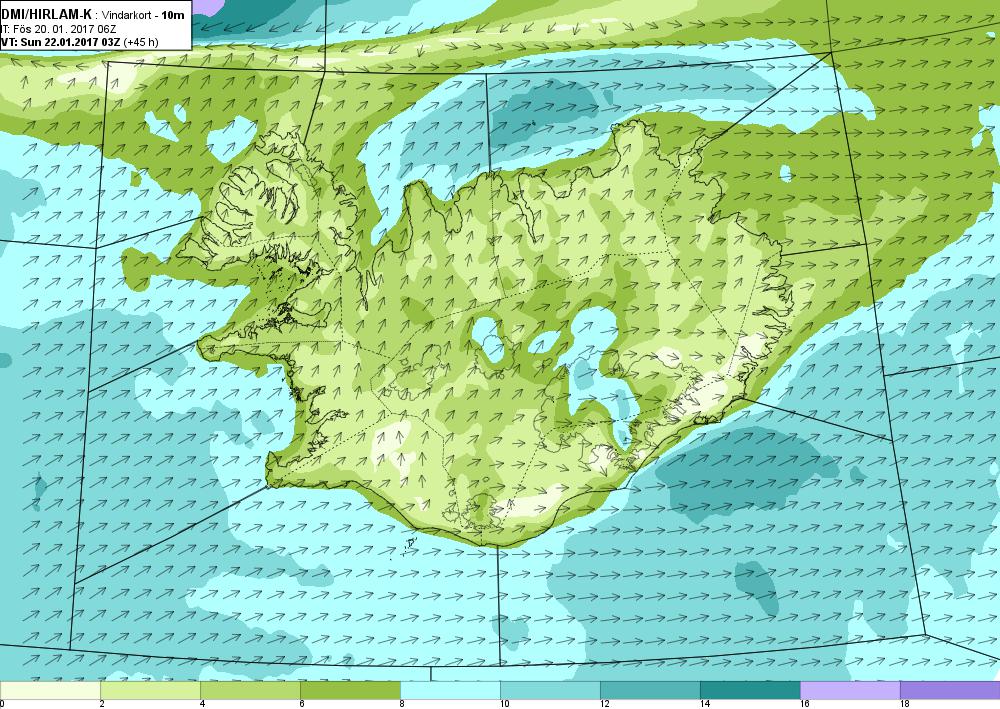The width and height of the screenshot is (1000, 709).
Task: Select the 'Fös 20. 01. 2017 06Z' line
Action: [x=64, y=29]
